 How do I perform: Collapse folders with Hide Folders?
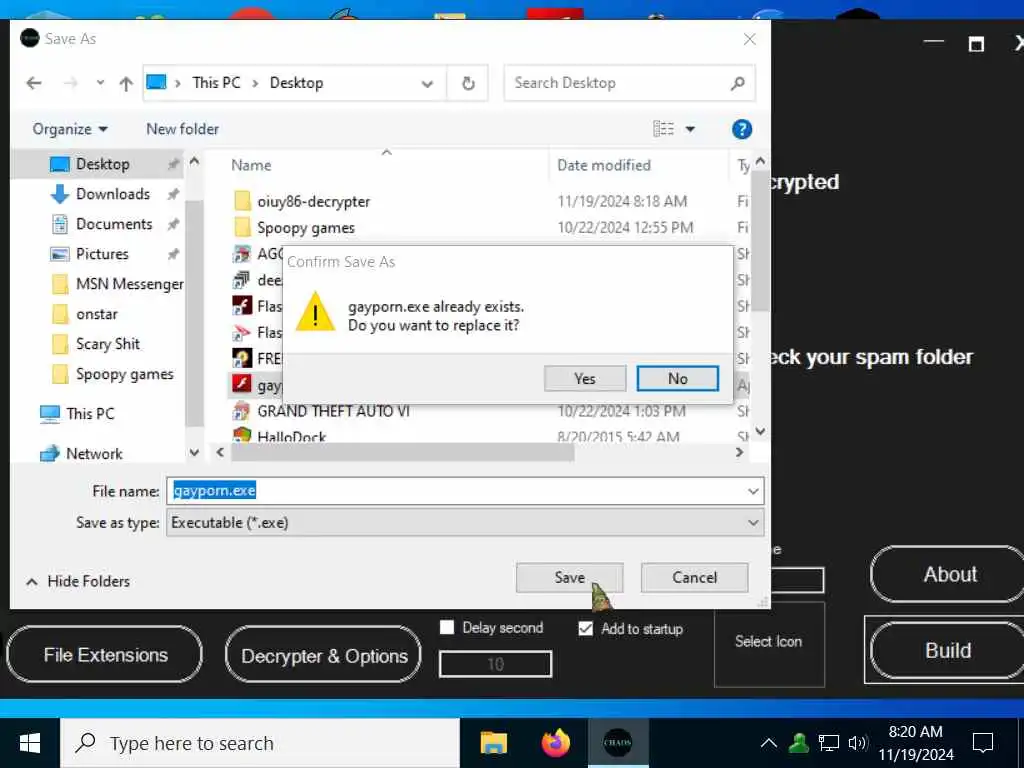tap(78, 581)
